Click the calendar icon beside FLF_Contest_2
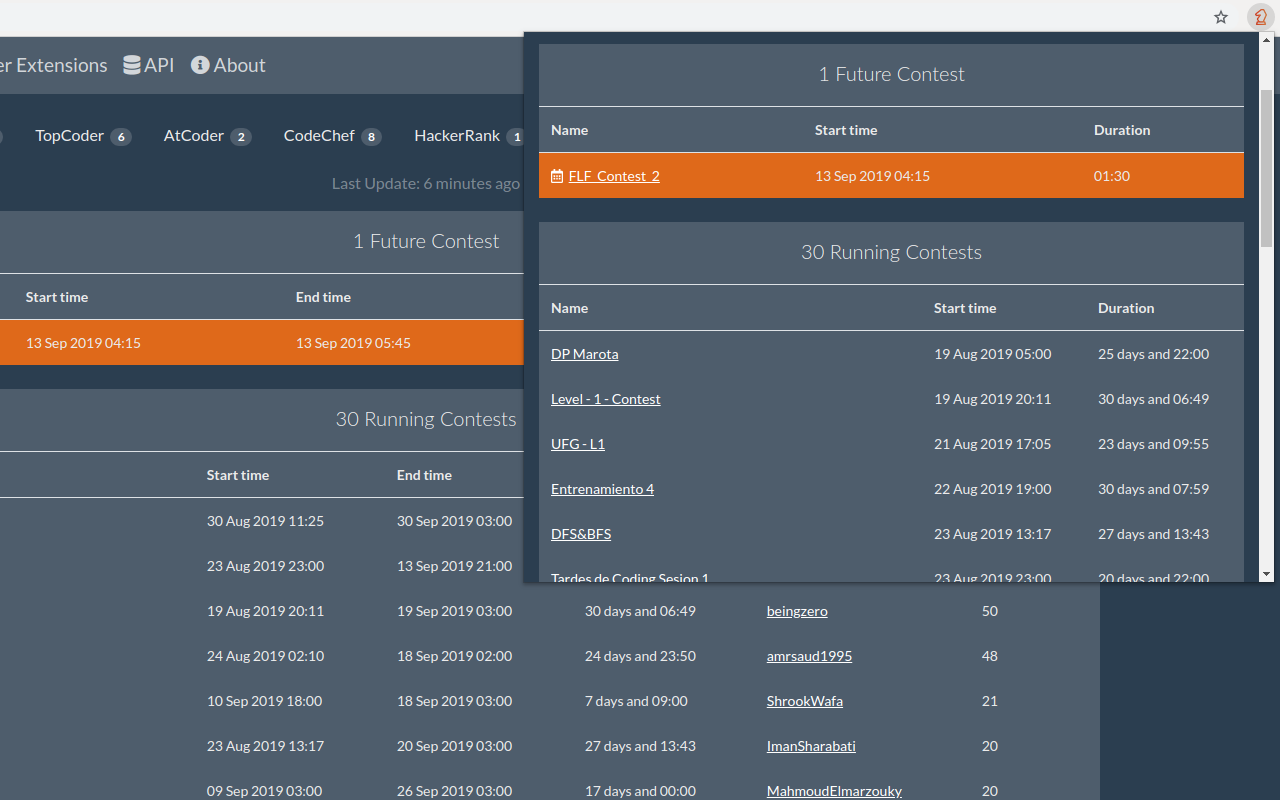The height and width of the screenshot is (800, 1280). pyautogui.click(x=557, y=176)
